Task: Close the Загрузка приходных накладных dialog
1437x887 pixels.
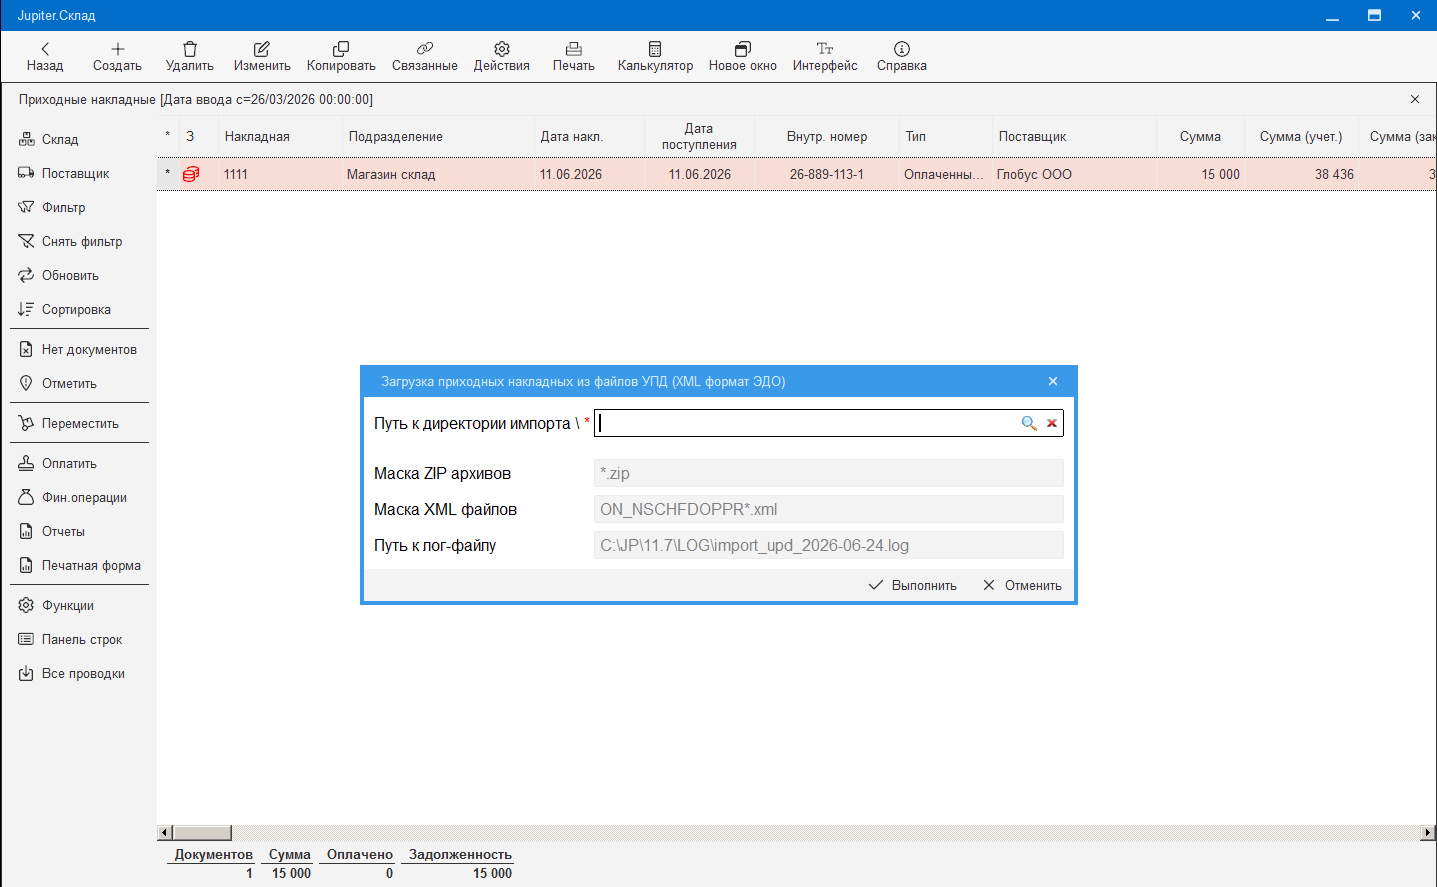Action: coord(1053,381)
